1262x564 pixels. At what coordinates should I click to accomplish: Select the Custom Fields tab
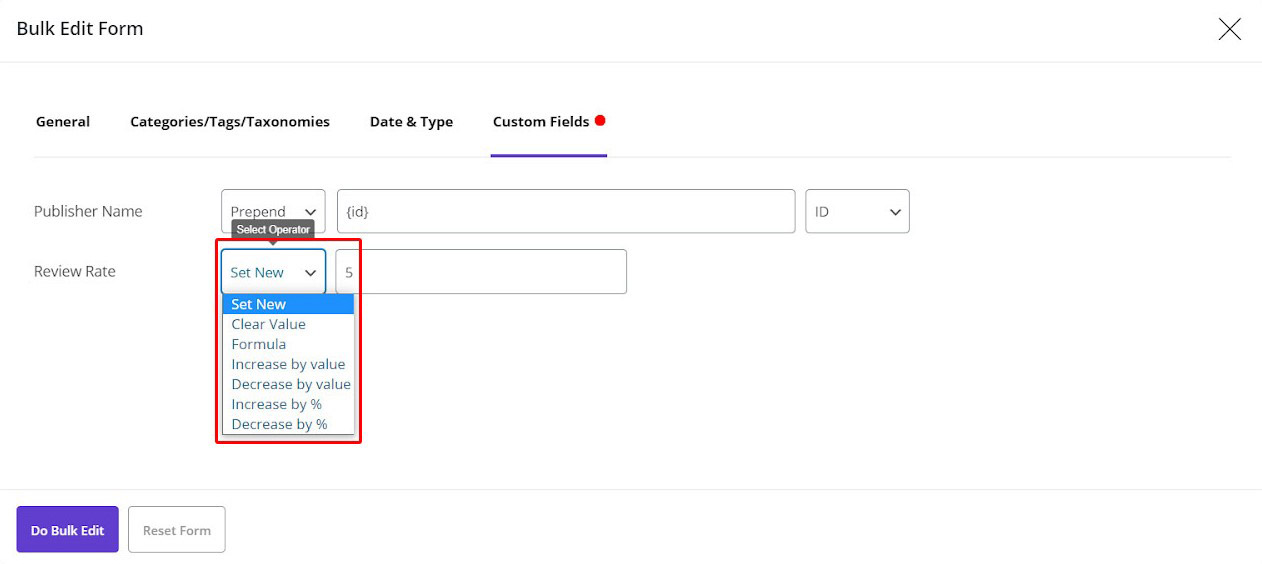[x=540, y=122]
